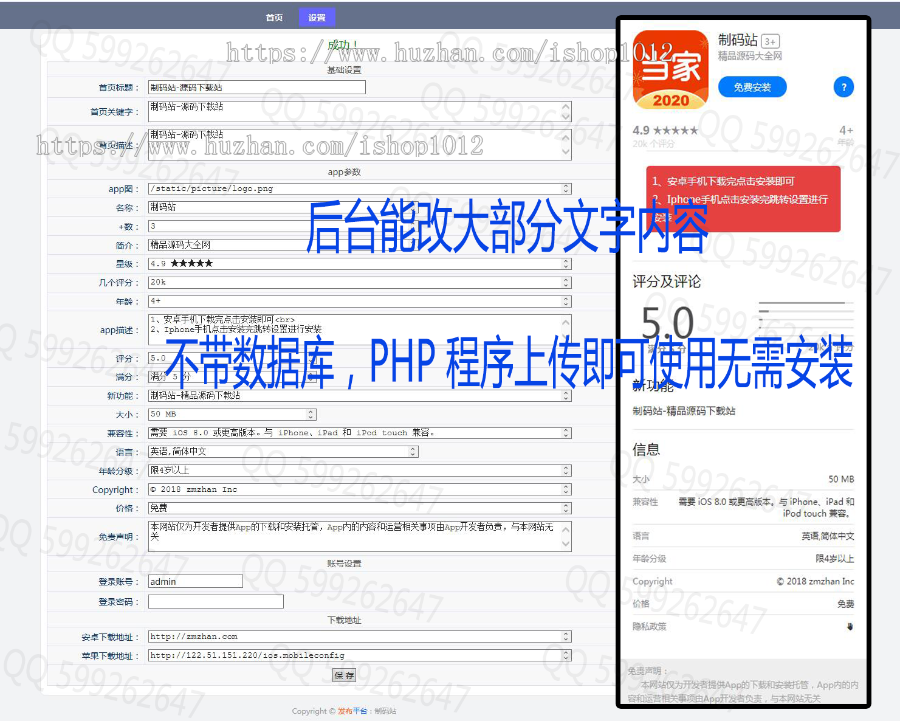
Task: Click the 登录账号 field with admin
Action: pyautogui.click(x=195, y=582)
